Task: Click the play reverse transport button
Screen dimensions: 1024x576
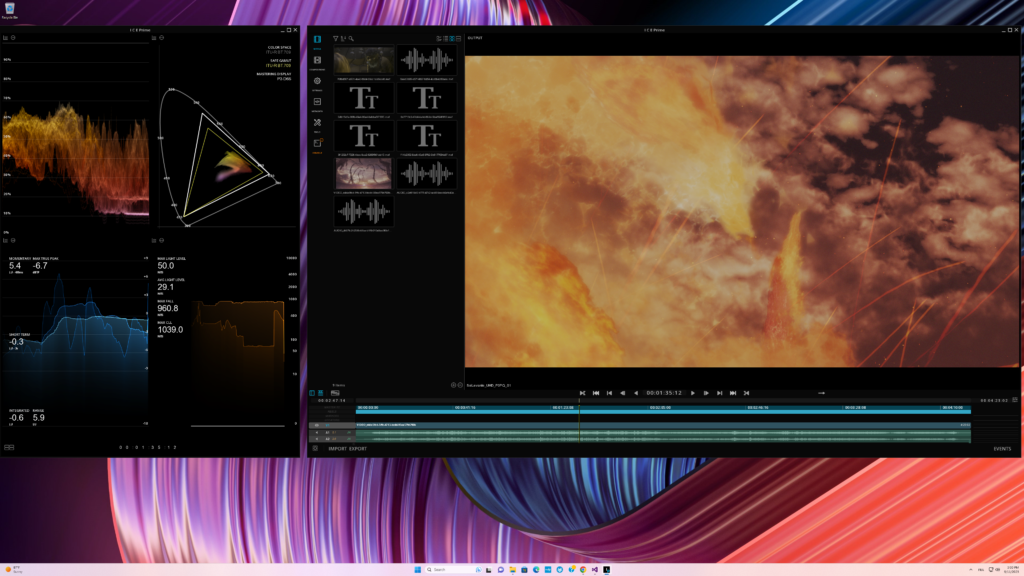Action: [x=636, y=393]
